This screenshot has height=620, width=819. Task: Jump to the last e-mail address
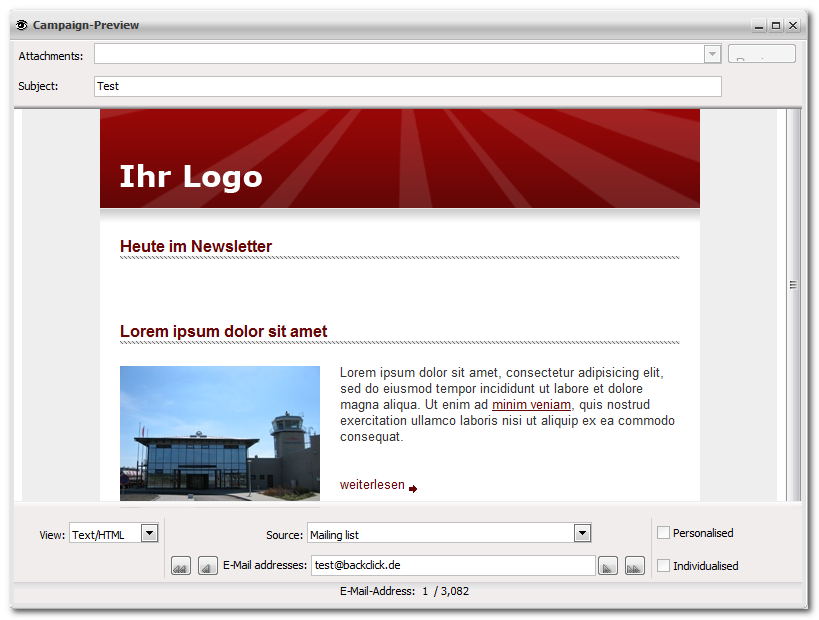(635, 566)
